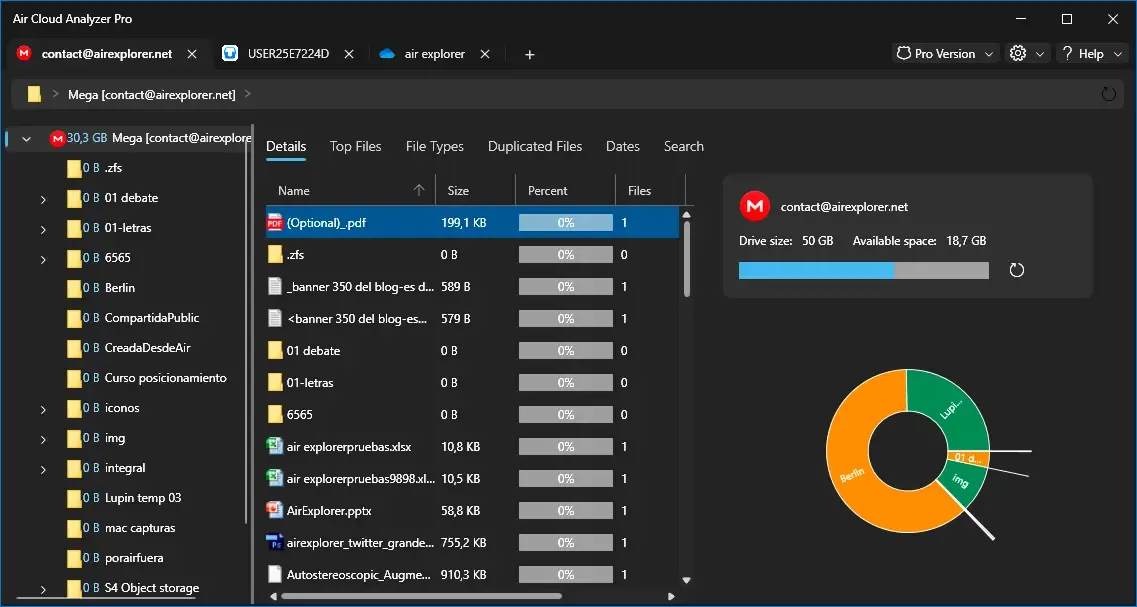Select porairfuera folder in tree
Viewport: 1137px width, 607px height.
(x=133, y=558)
